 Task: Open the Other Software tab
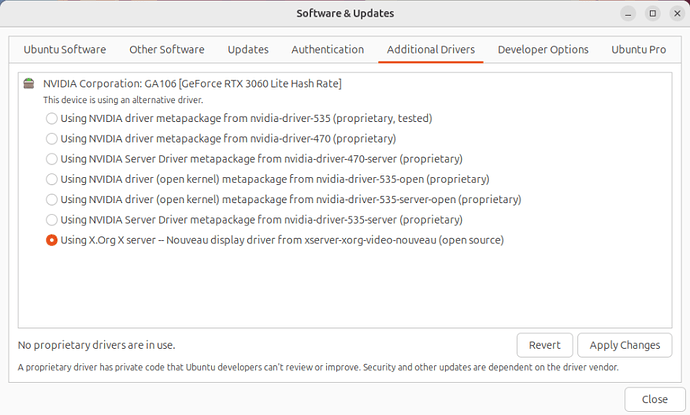pos(166,50)
